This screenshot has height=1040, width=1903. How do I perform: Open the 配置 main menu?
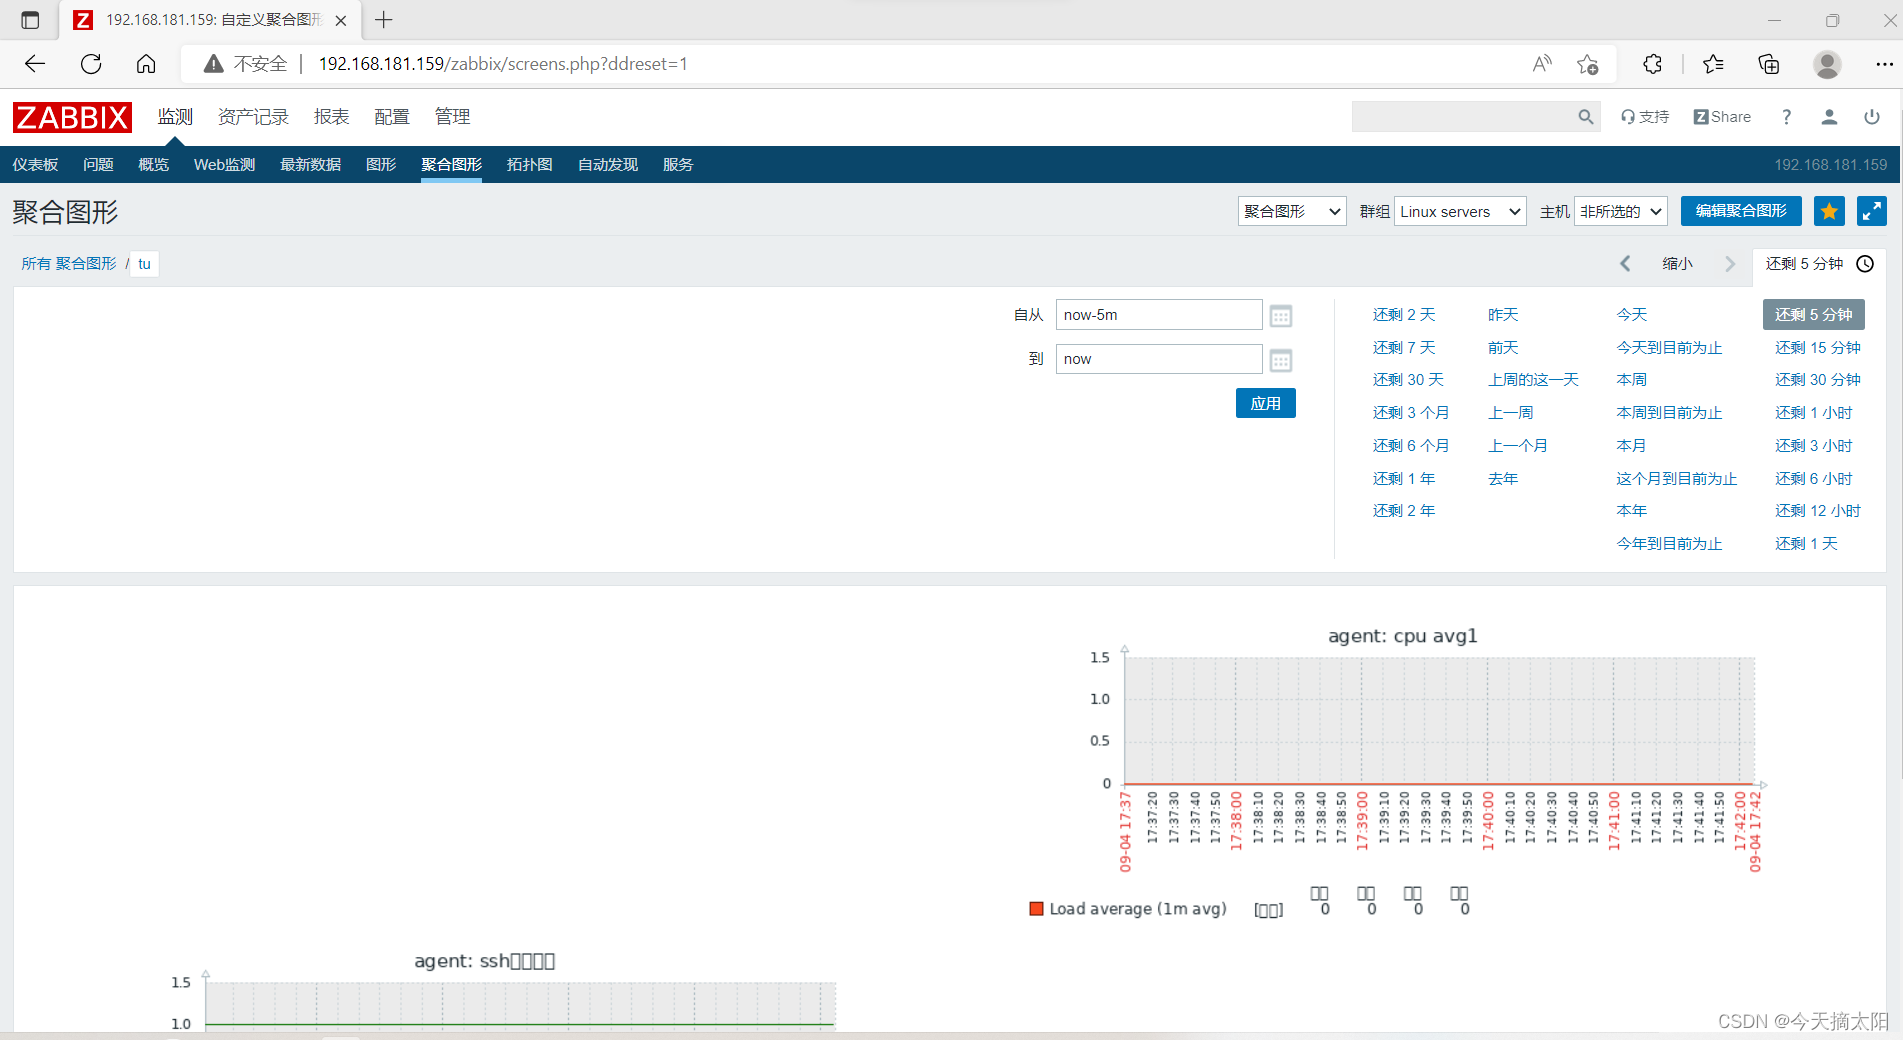[392, 117]
